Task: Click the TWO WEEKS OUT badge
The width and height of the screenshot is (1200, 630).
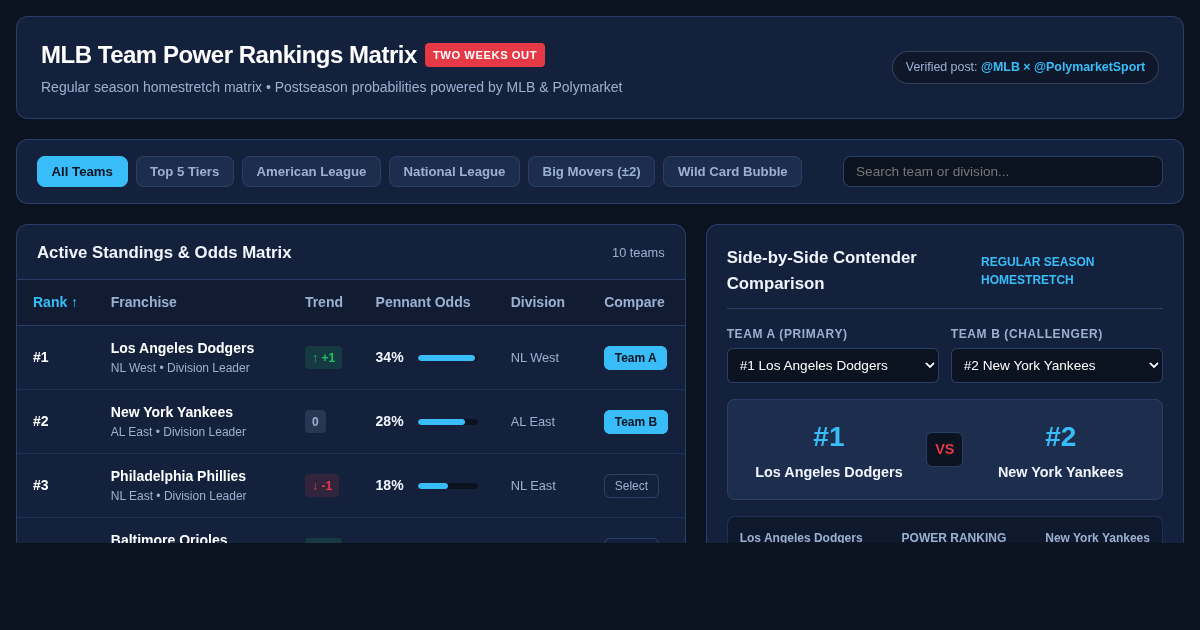Action: pyautogui.click(x=485, y=55)
